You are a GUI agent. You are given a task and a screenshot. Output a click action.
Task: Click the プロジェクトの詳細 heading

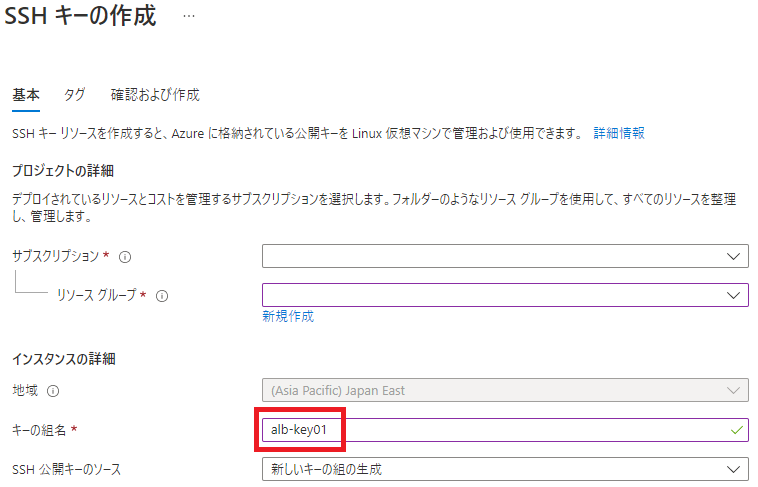tap(63, 171)
